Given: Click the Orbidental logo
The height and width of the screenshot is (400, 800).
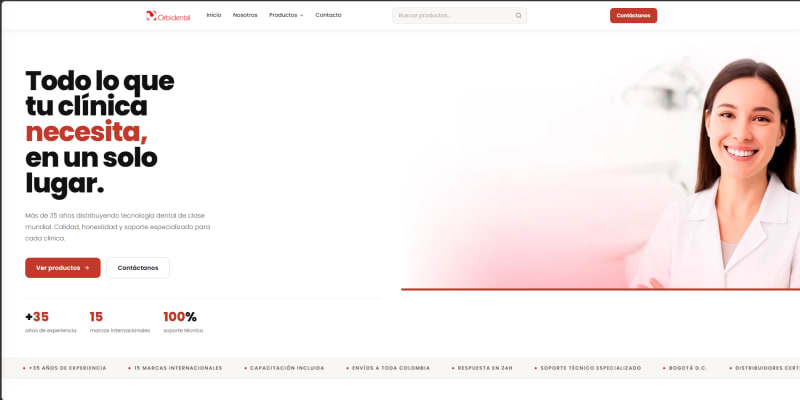Looking at the screenshot, I should (x=168, y=16).
